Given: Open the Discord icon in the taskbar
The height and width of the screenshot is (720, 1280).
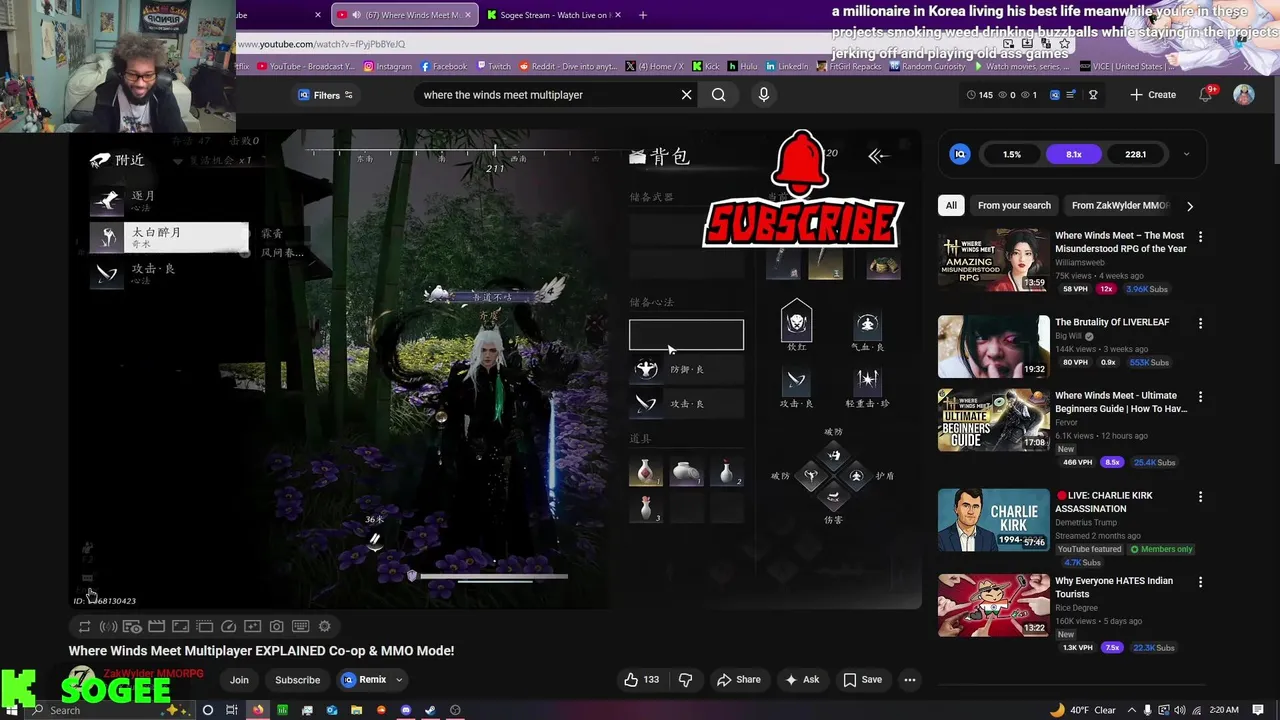Looking at the screenshot, I should pyautogui.click(x=406, y=710).
